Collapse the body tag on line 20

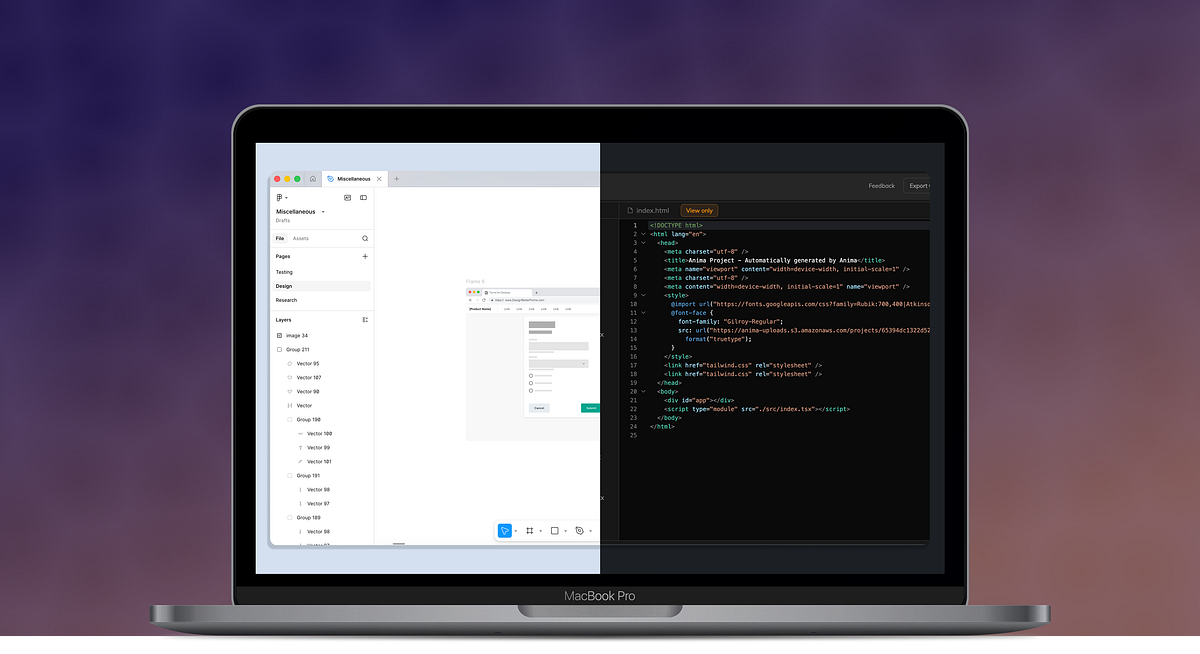[643, 391]
